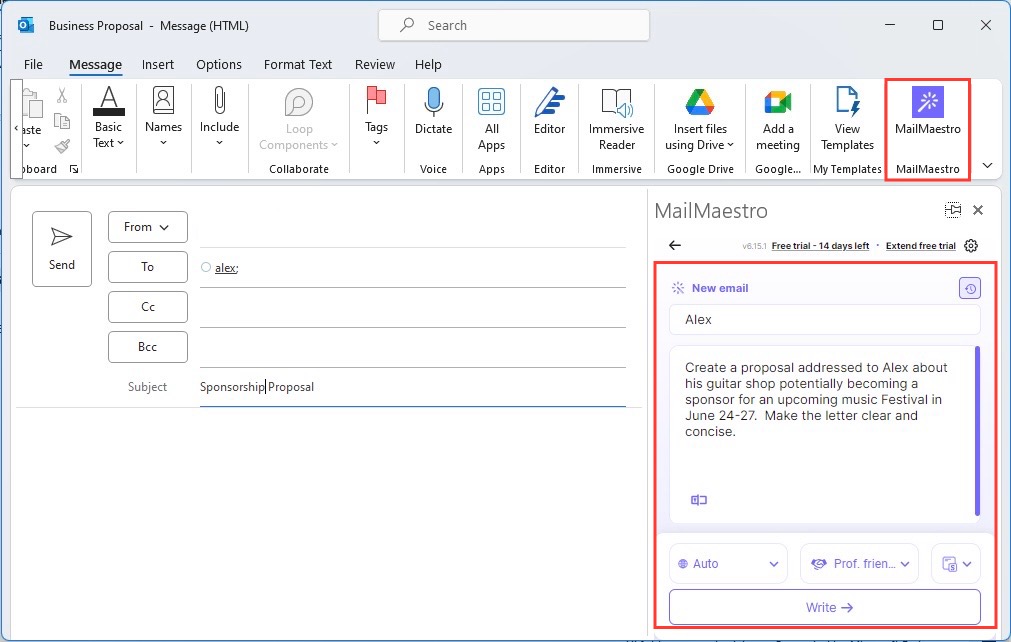
Task: Click the Subject field with Sponsorship Proposal
Action: pos(413,387)
